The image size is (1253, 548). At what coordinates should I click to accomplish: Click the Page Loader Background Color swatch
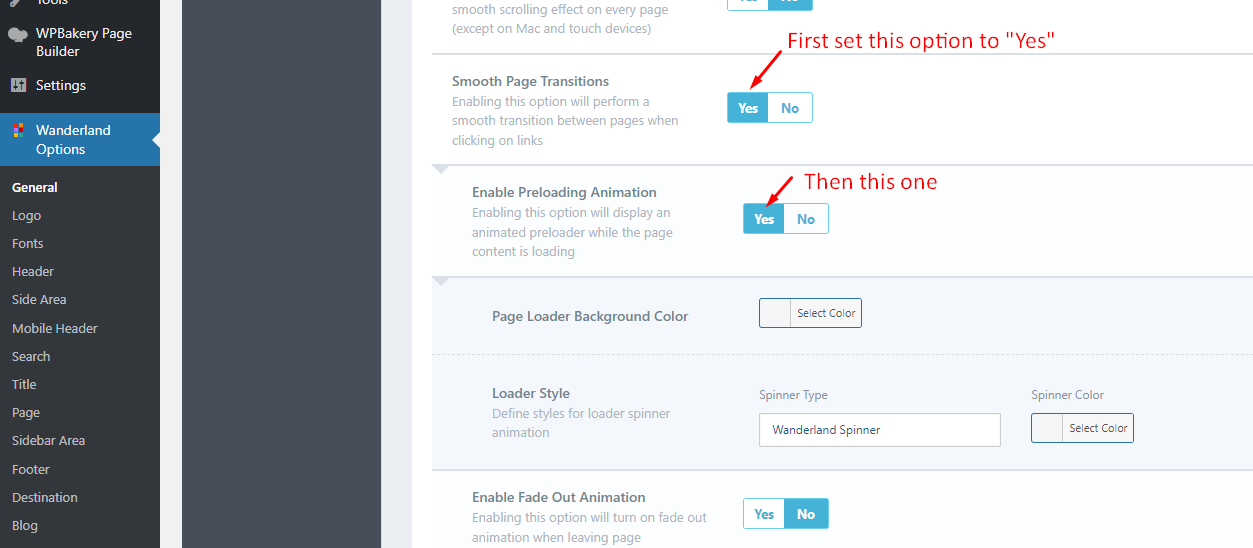pos(776,313)
